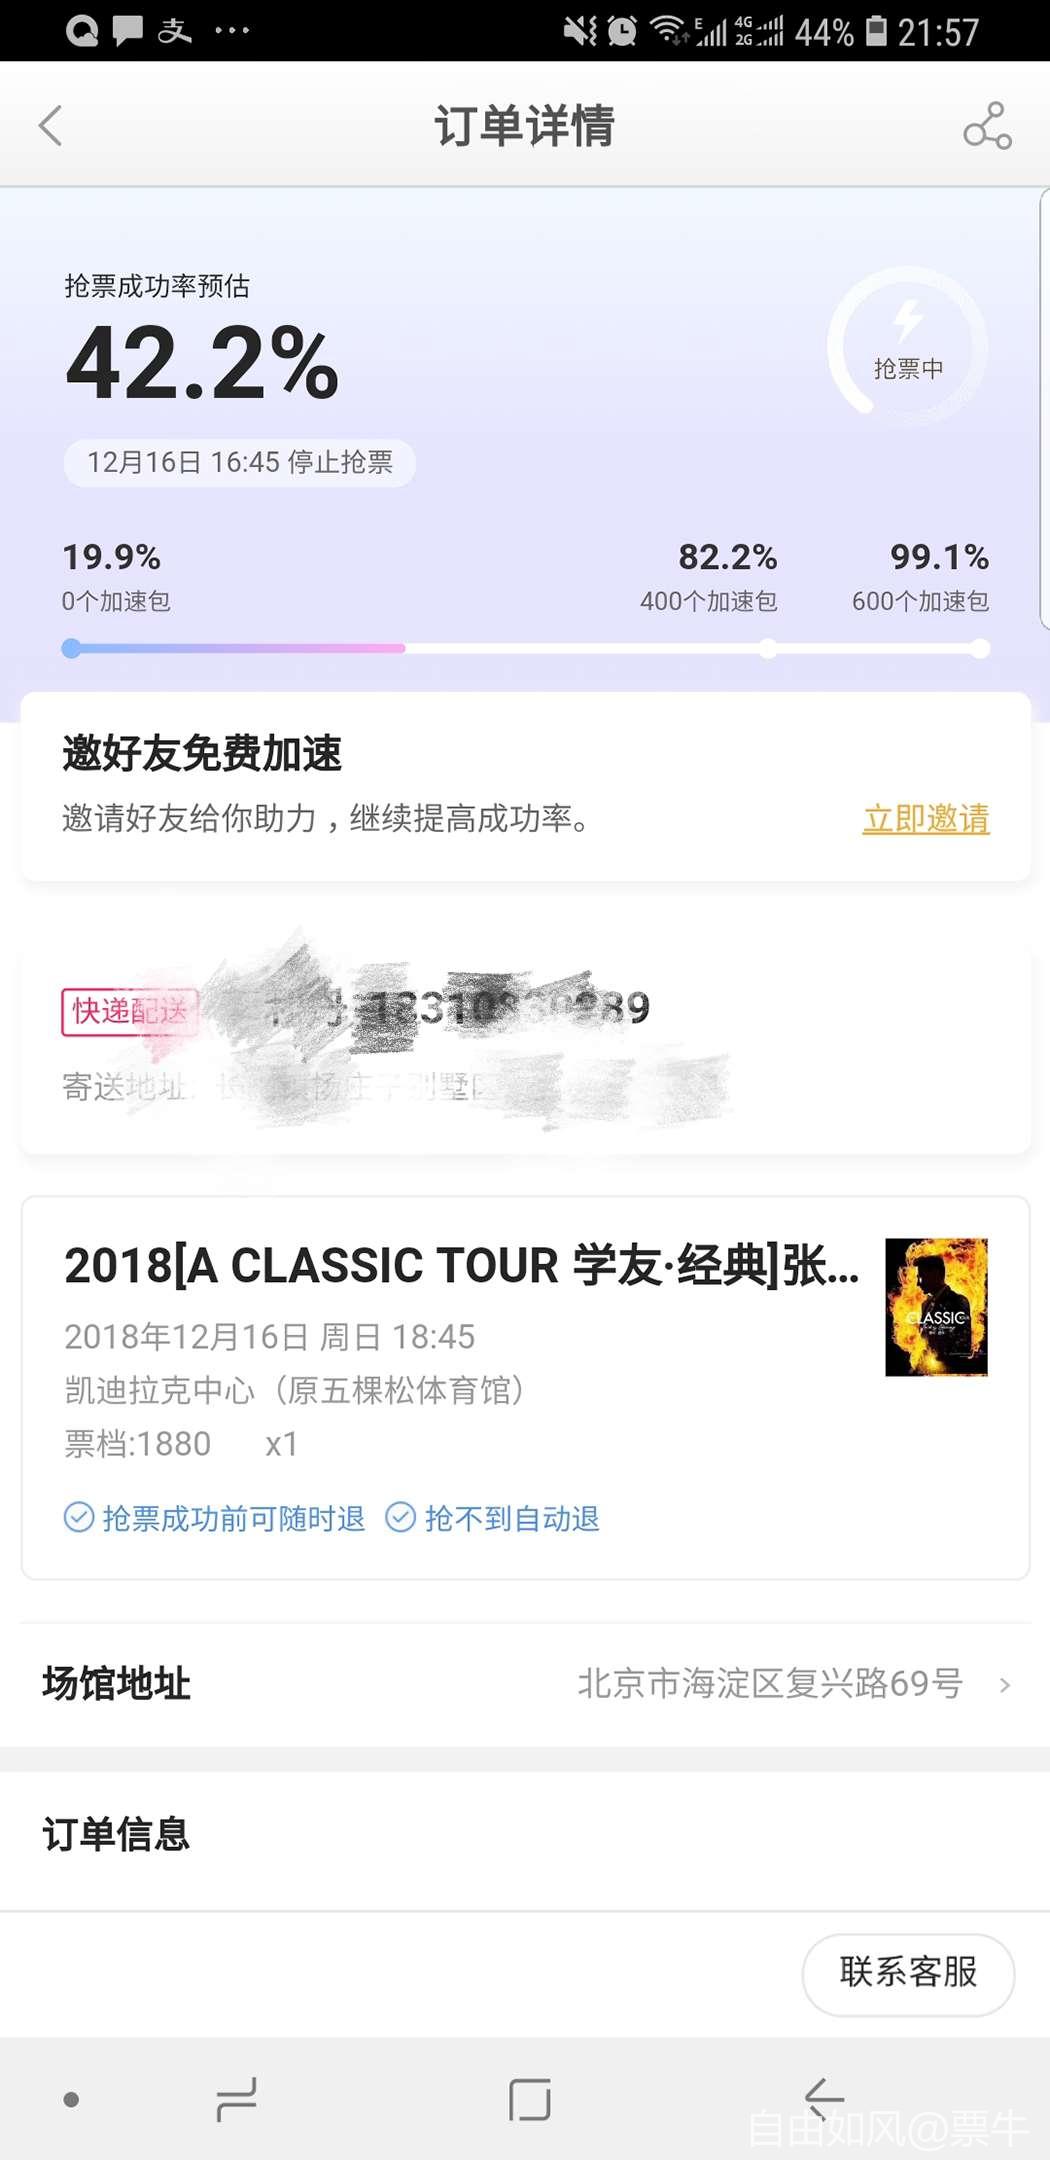Tap the 12月16日 16:45 停止抢票 pill
The height and width of the screenshot is (2160, 1050).
click(x=240, y=463)
